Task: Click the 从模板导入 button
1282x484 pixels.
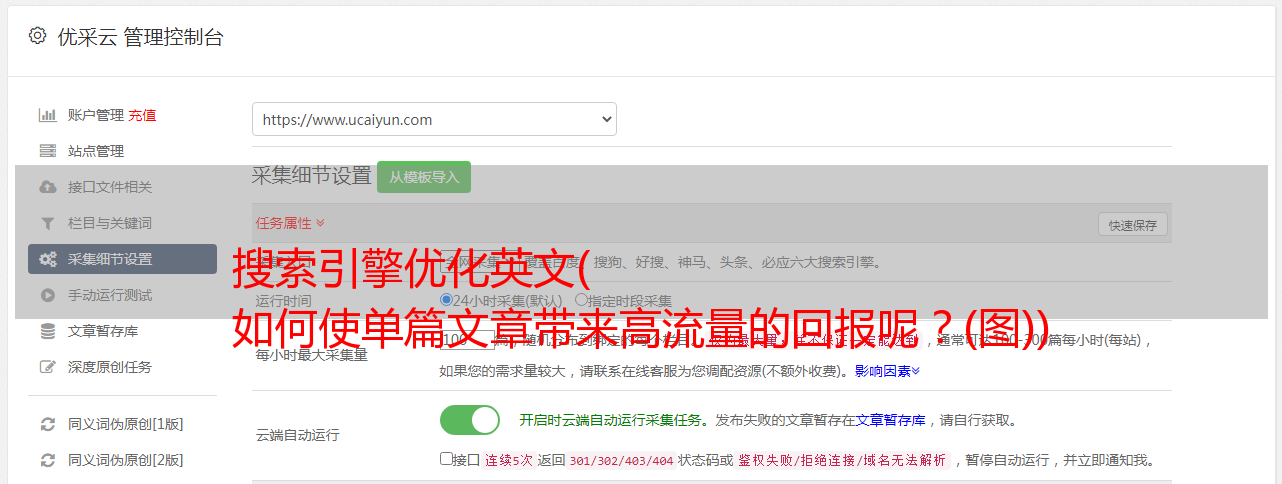Action: (x=424, y=177)
